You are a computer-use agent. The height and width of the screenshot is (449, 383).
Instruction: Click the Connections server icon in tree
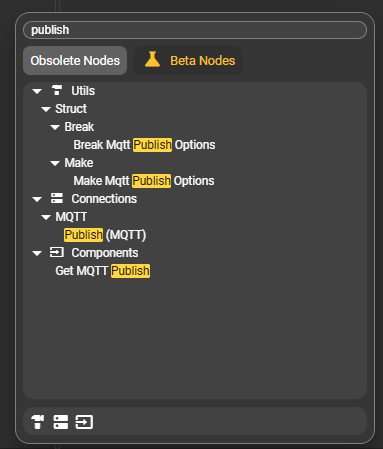point(57,198)
